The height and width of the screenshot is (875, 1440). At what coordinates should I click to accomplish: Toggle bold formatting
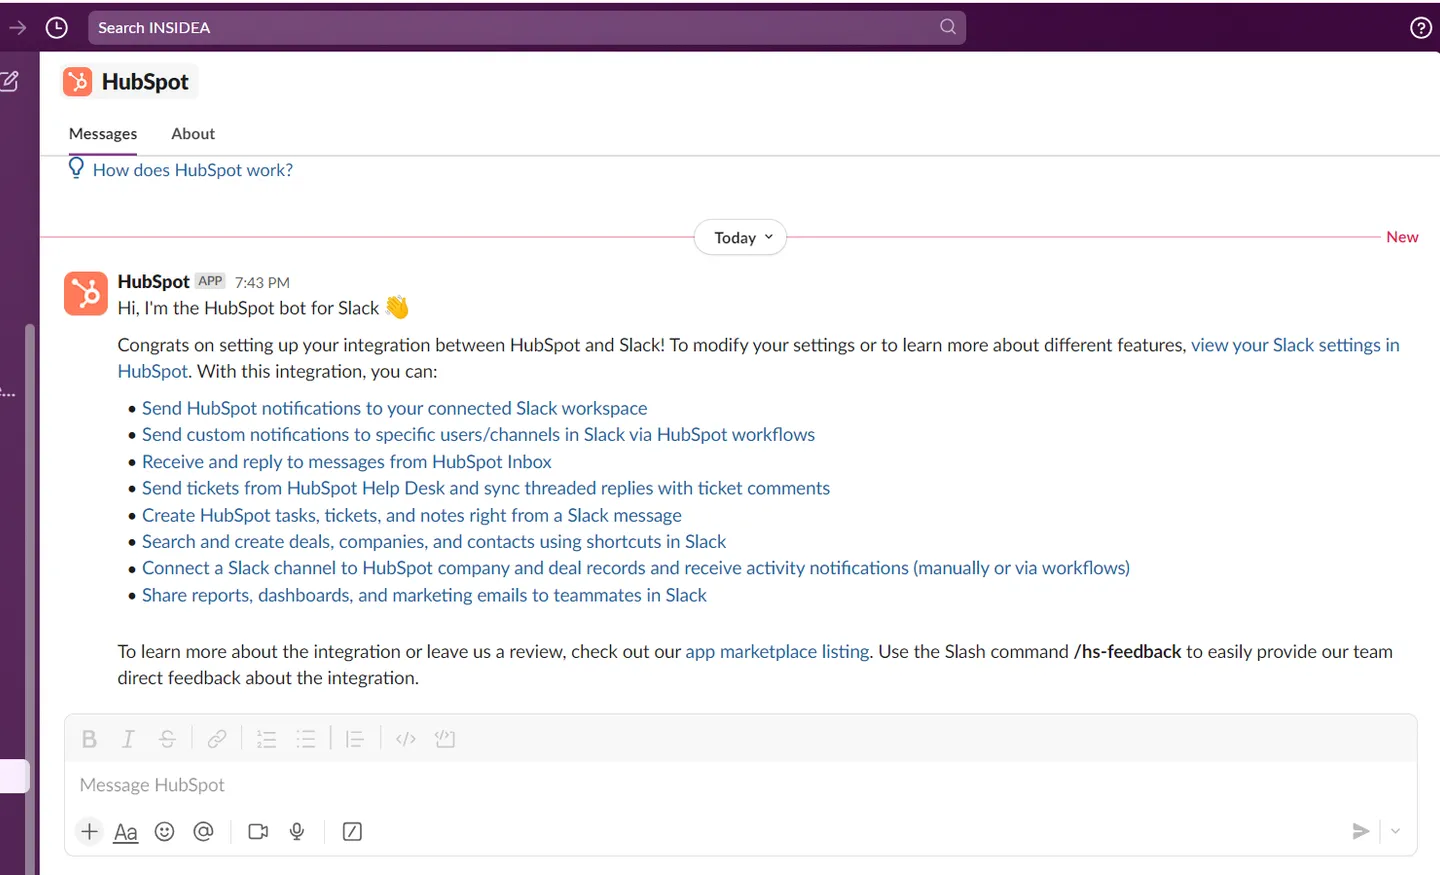[x=89, y=739]
